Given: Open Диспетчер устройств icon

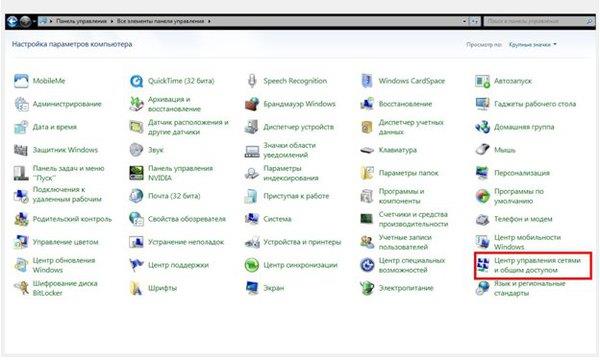Looking at the screenshot, I should pyautogui.click(x=252, y=127).
